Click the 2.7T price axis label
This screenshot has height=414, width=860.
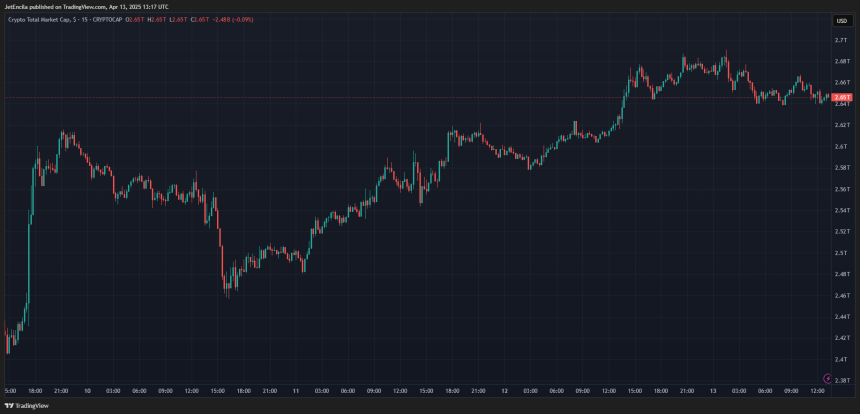(x=841, y=40)
